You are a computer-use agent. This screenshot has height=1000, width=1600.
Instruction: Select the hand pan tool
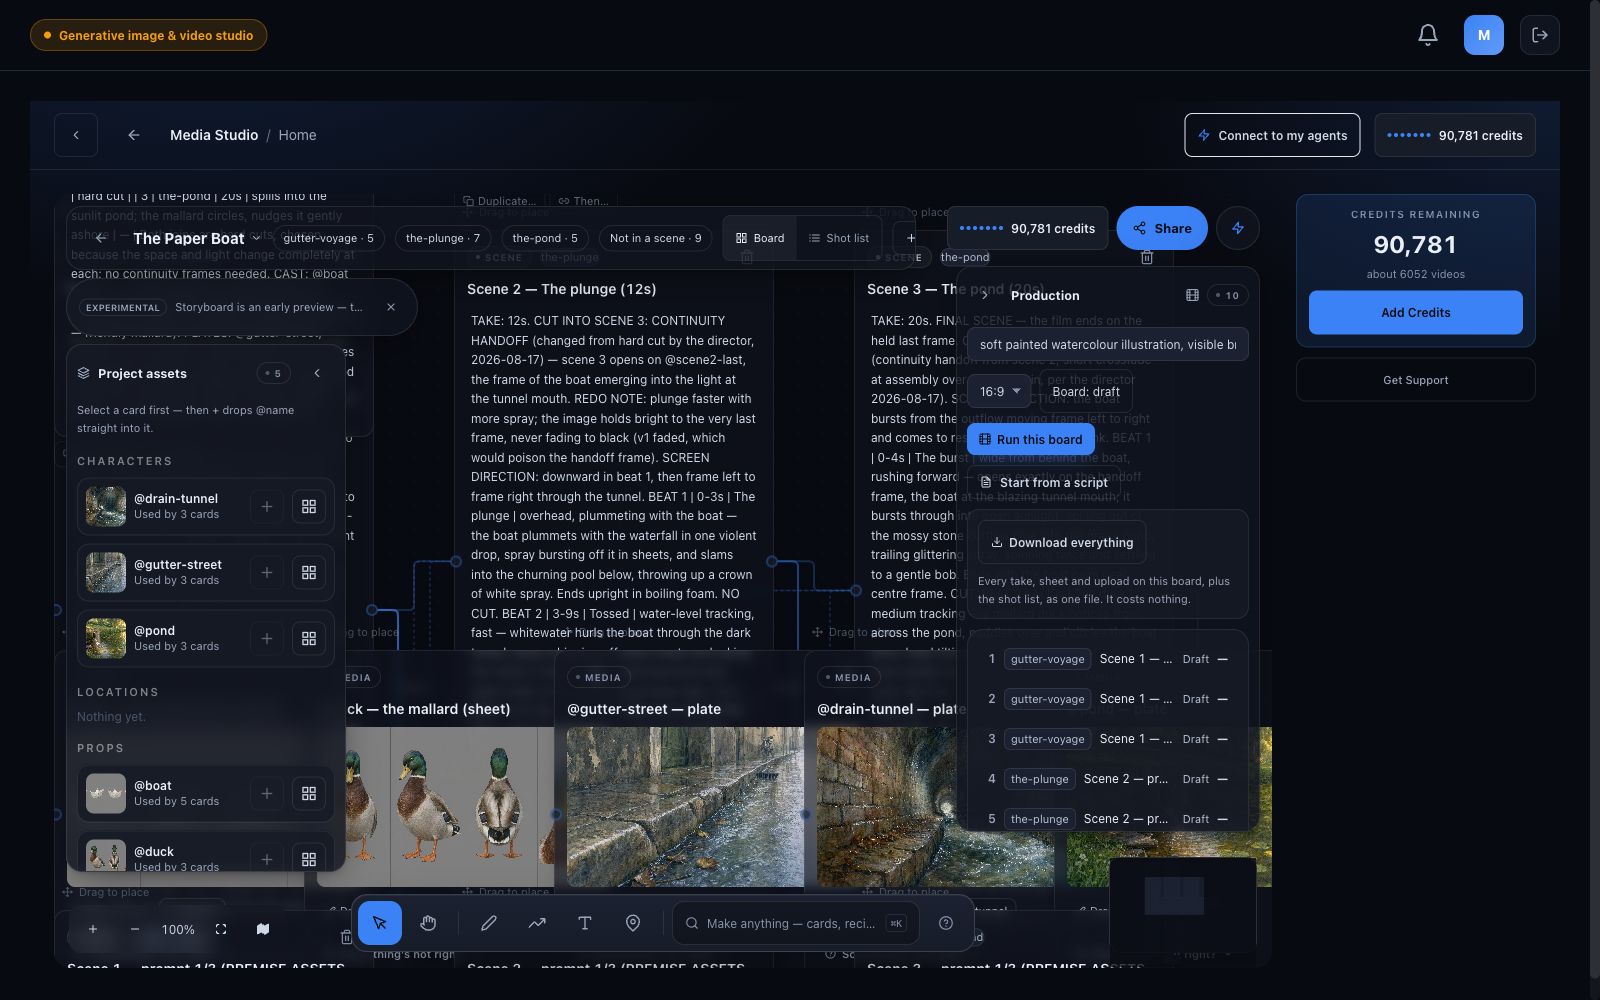pos(428,923)
